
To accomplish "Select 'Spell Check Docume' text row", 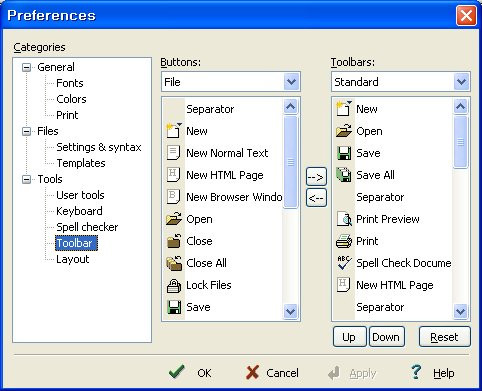I will (x=403, y=263).
